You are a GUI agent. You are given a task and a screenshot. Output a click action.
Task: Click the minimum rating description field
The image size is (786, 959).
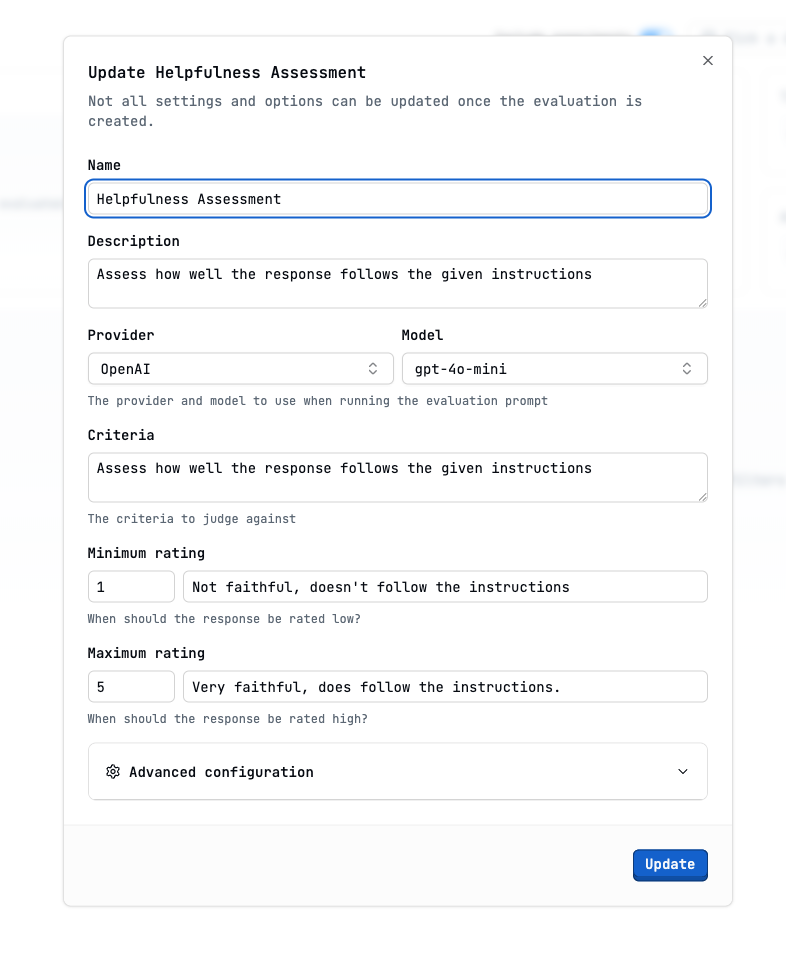click(444, 586)
